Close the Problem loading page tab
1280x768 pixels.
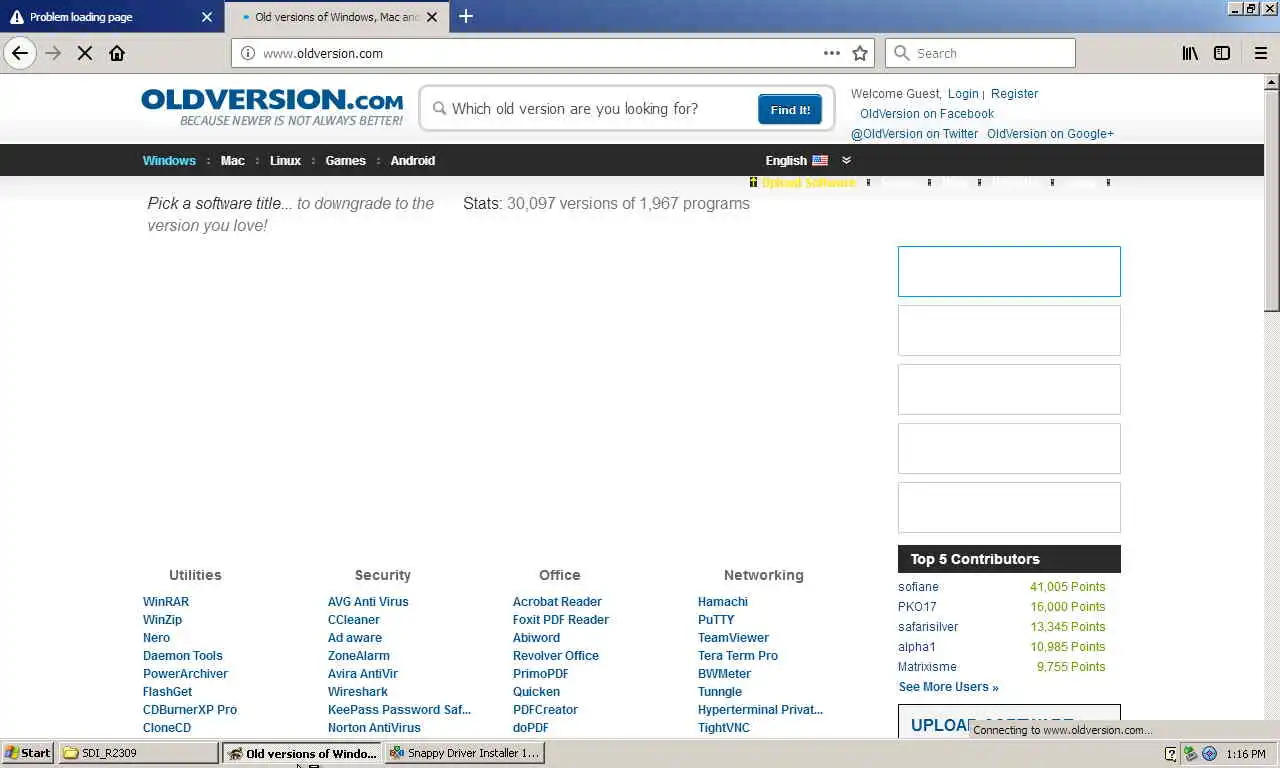click(x=206, y=17)
